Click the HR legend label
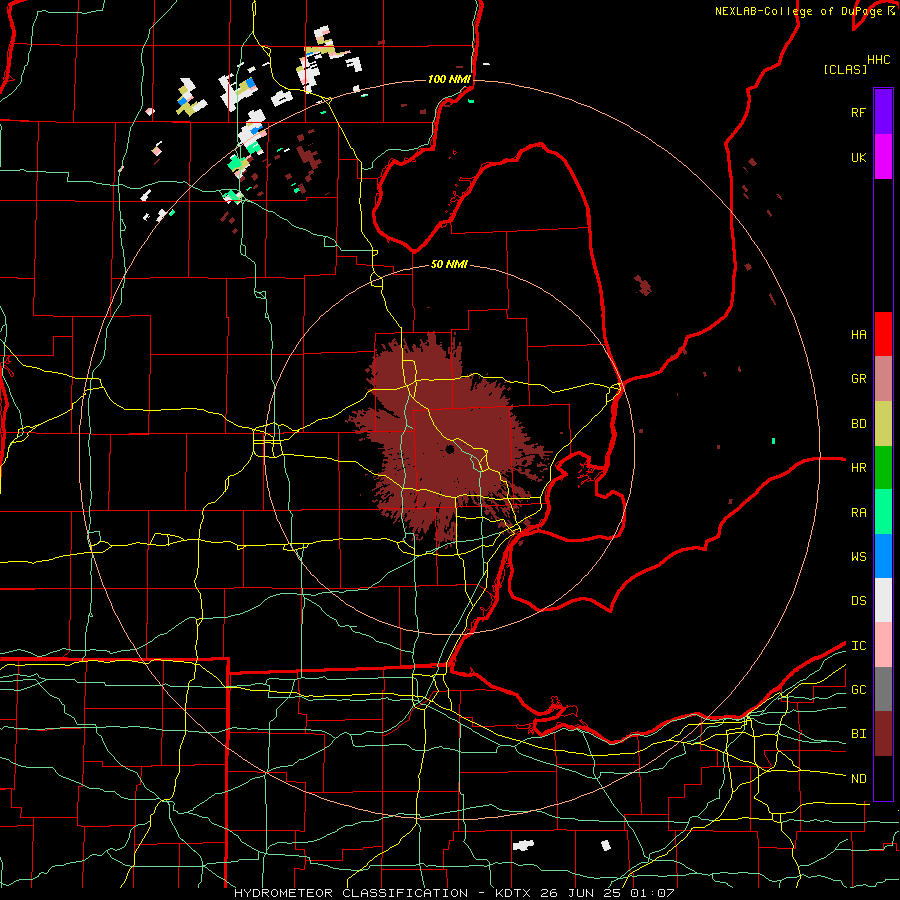 coord(858,468)
